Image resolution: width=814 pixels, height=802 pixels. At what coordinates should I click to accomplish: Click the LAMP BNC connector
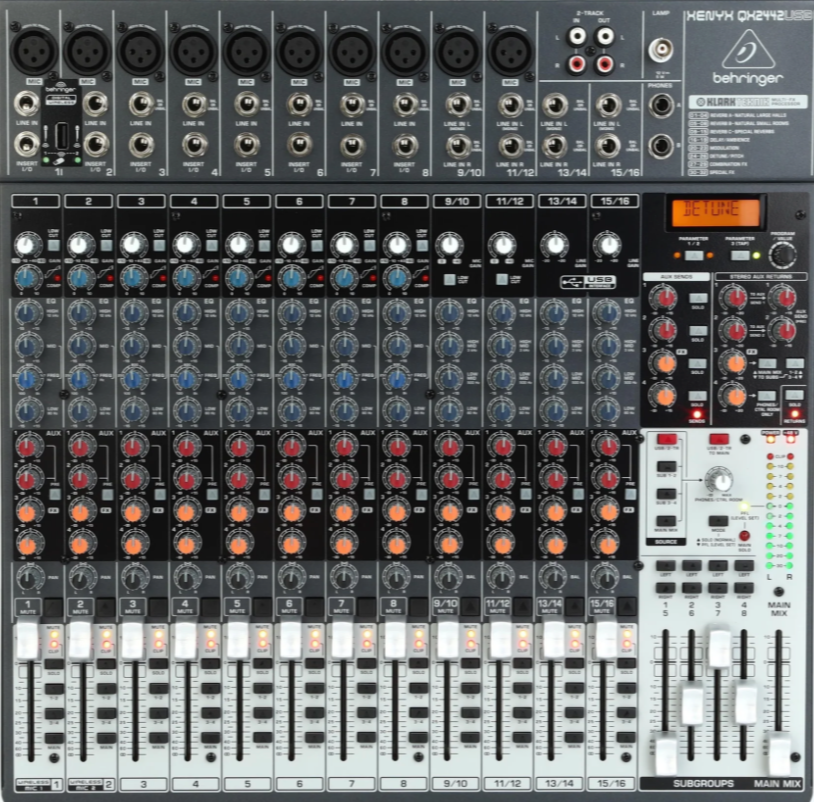pyautogui.click(x=661, y=50)
